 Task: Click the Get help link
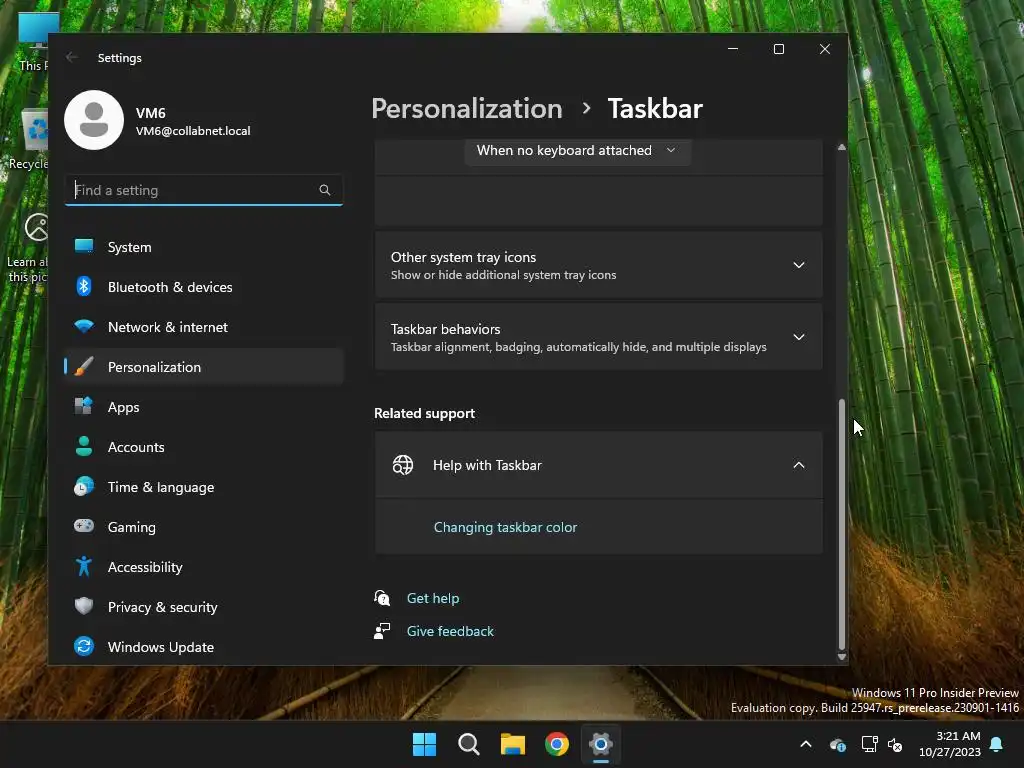433,598
